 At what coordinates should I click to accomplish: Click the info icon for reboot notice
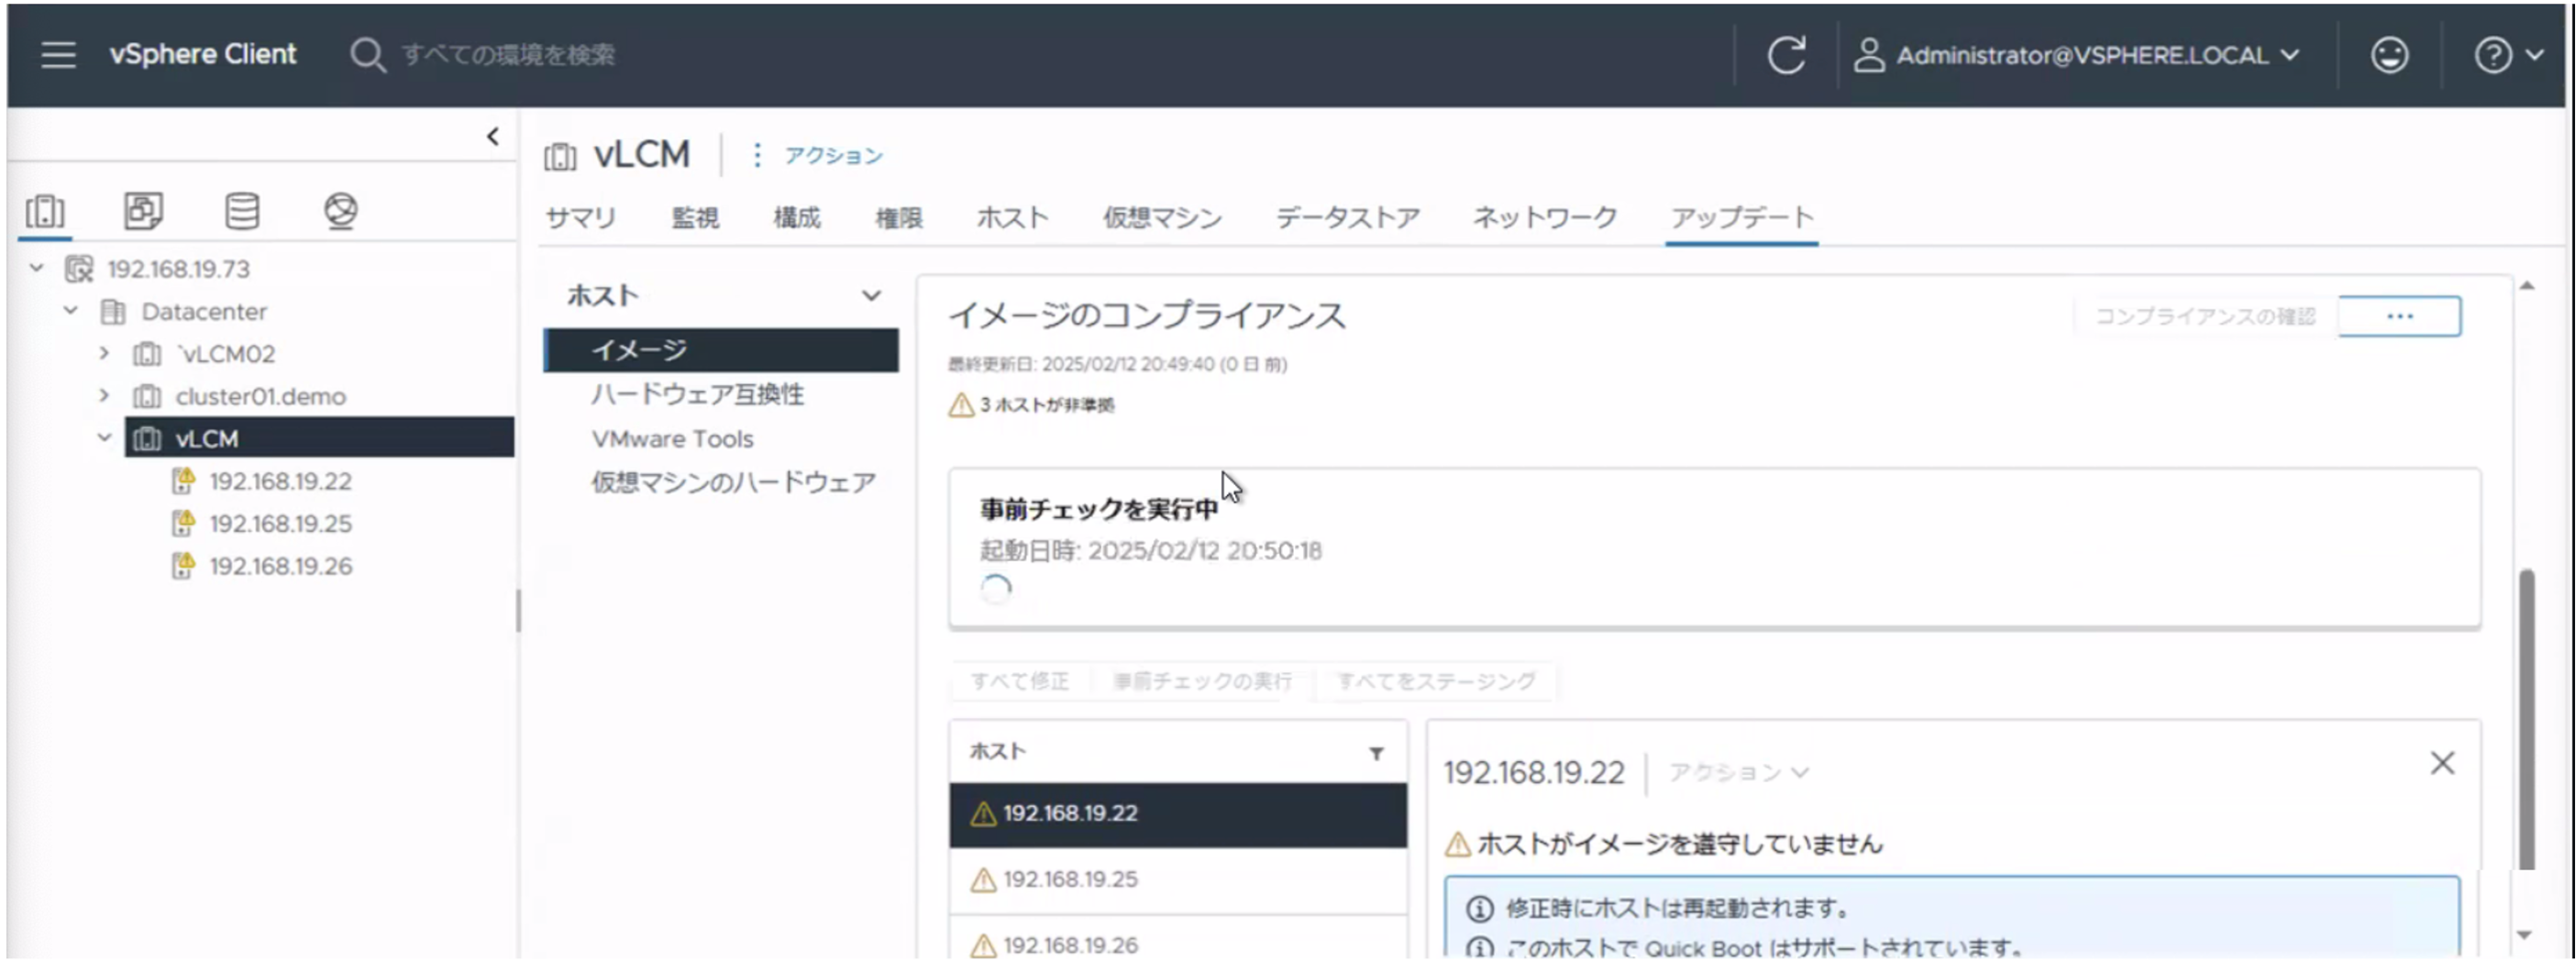[1479, 909]
